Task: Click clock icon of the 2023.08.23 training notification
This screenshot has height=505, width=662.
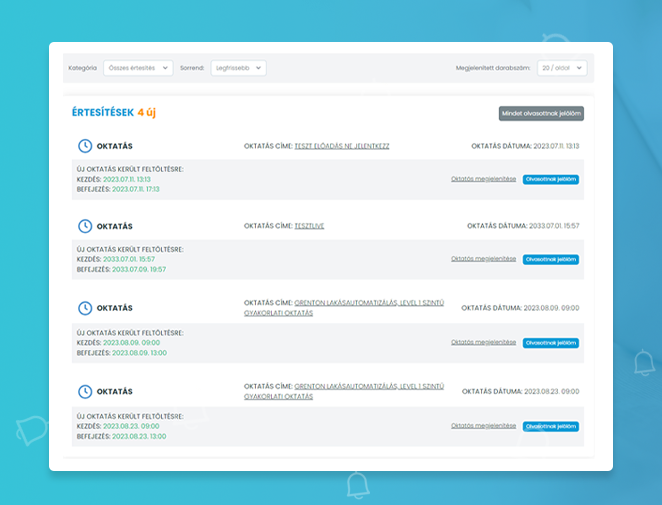Action: click(x=85, y=391)
